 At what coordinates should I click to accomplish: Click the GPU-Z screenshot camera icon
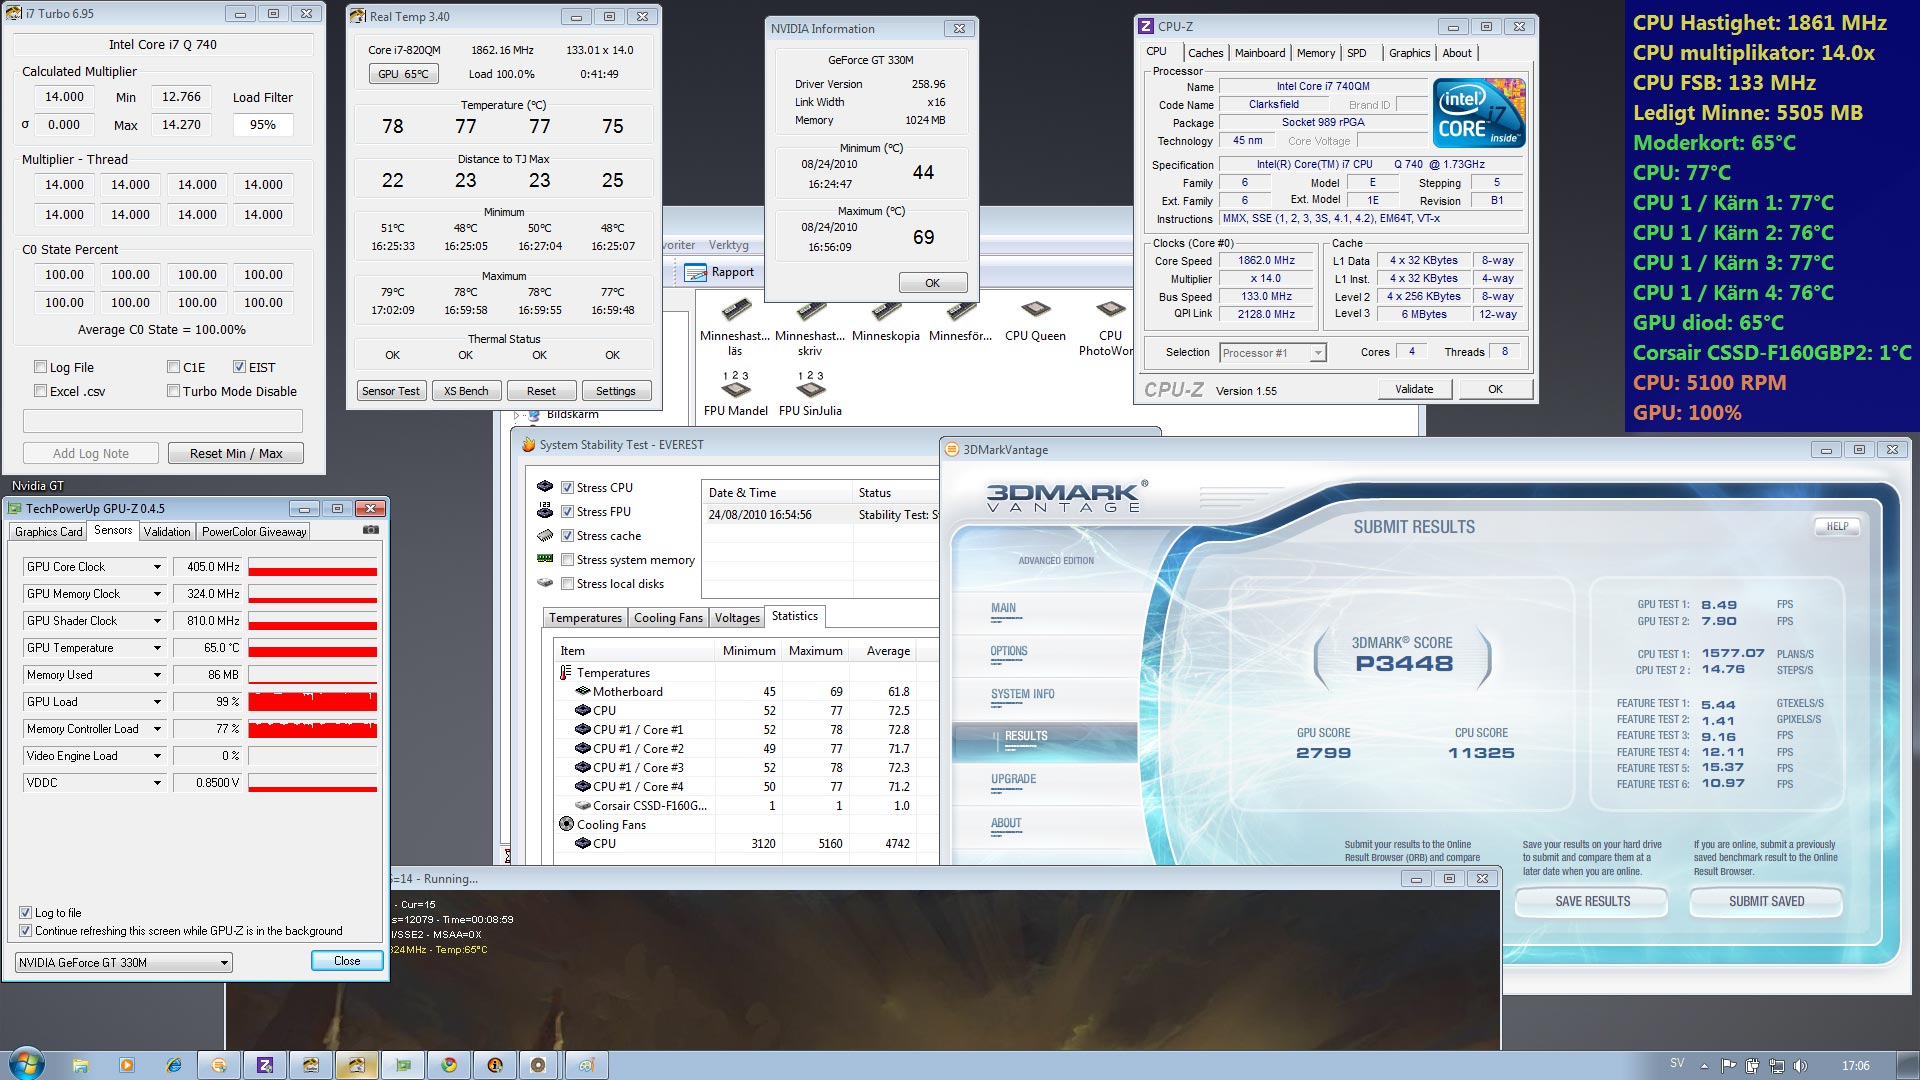click(371, 530)
